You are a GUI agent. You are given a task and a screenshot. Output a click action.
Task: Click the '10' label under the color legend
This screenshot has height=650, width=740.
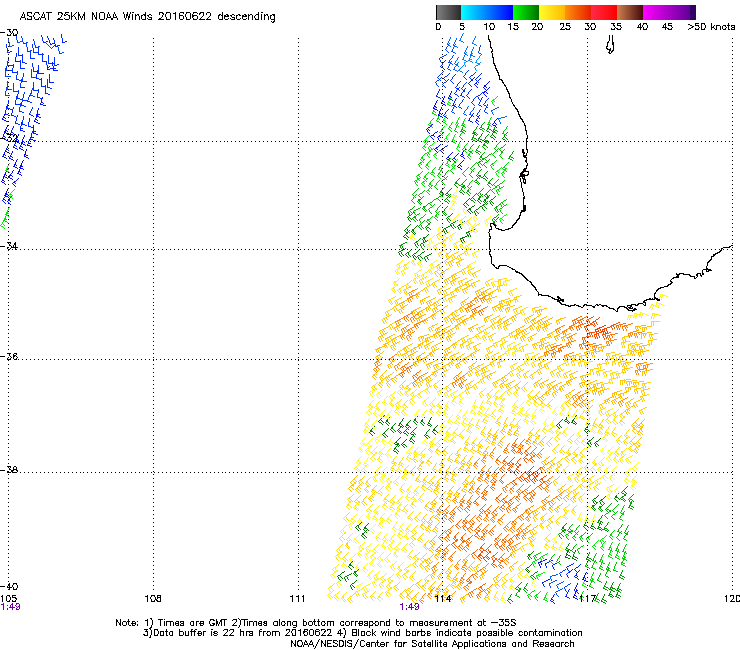pyautogui.click(x=489, y=27)
